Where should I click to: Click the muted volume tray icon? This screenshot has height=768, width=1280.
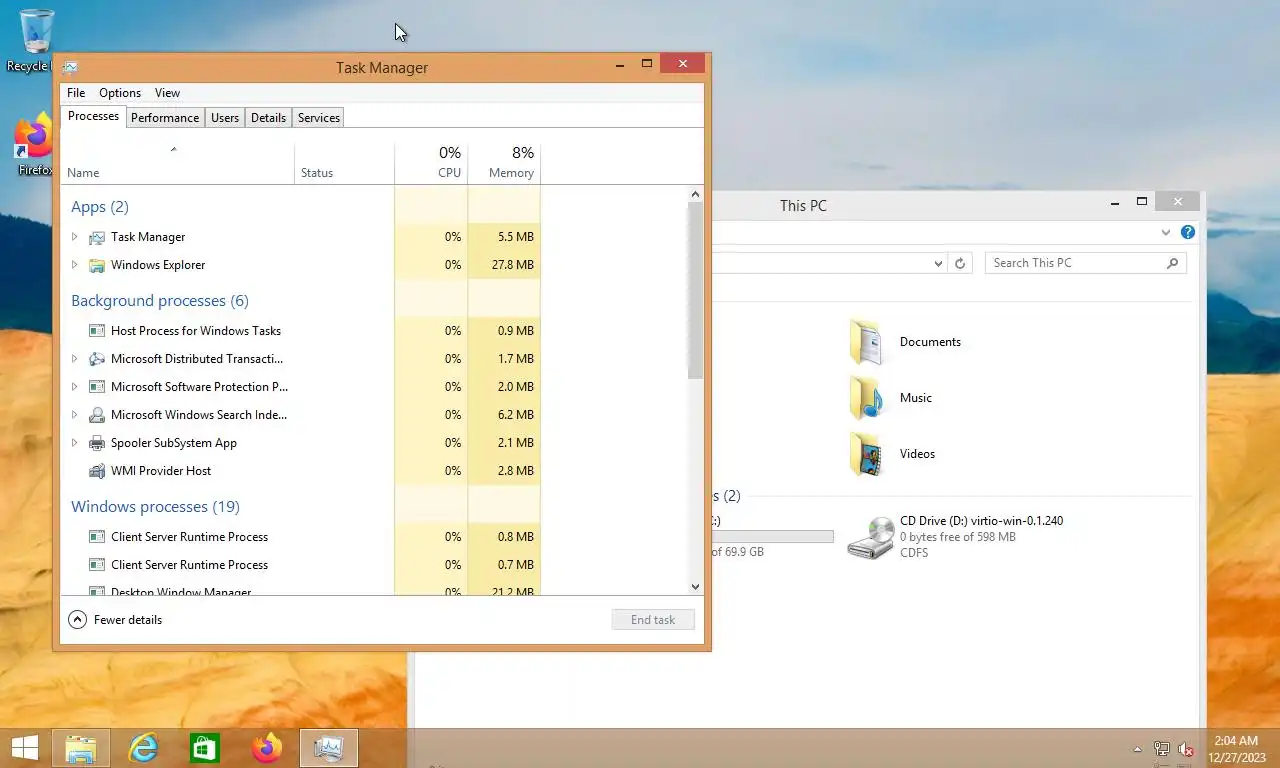(x=1186, y=749)
